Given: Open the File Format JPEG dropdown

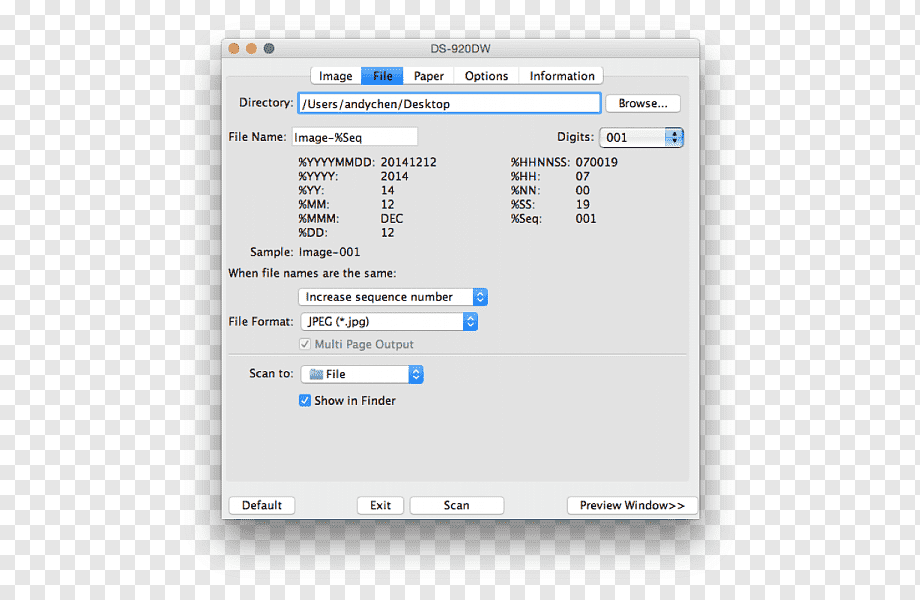Looking at the screenshot, I should (389, 321).
